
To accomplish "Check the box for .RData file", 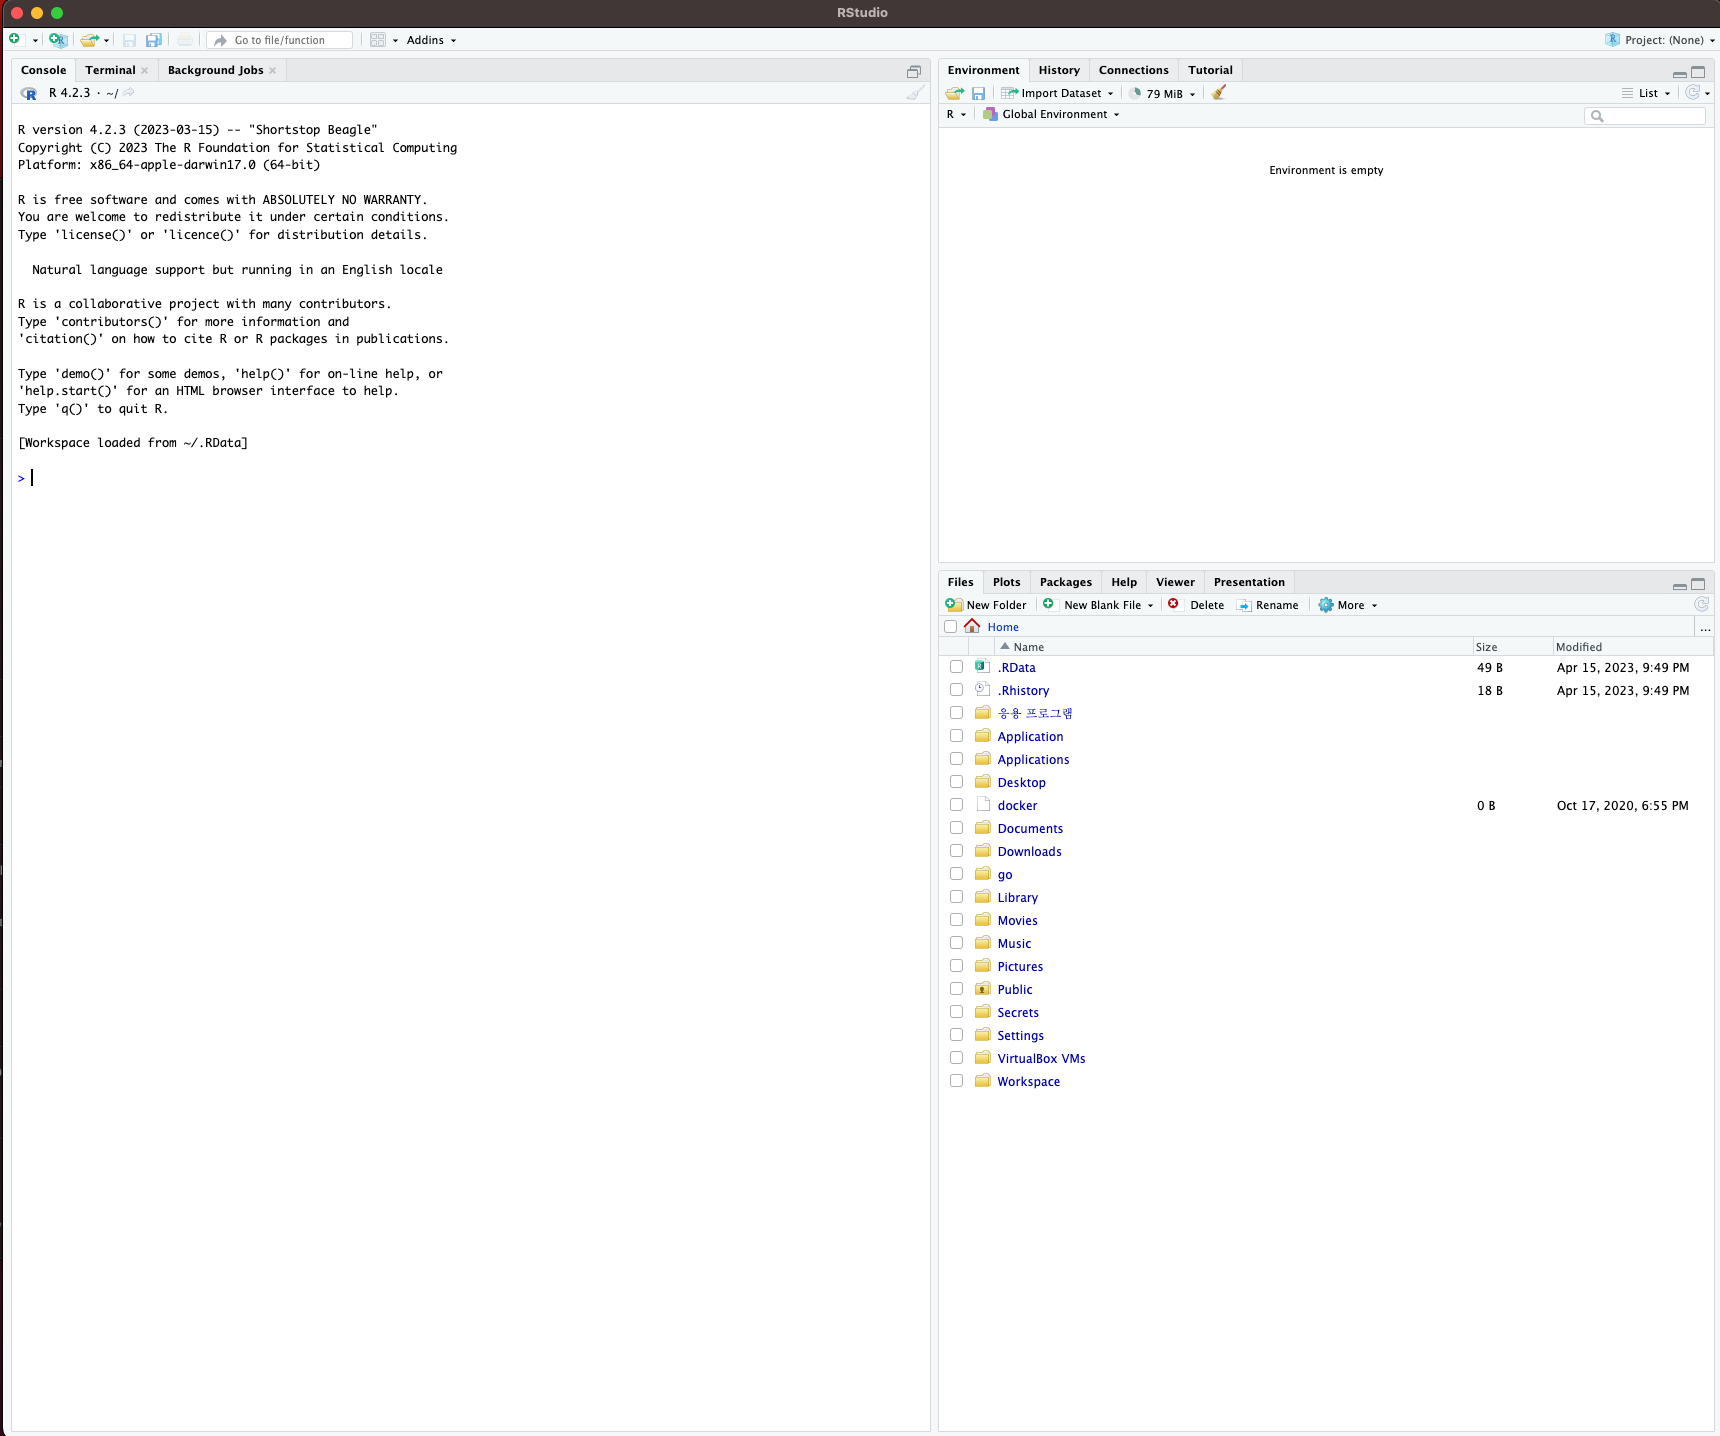I will coord(957,667).
